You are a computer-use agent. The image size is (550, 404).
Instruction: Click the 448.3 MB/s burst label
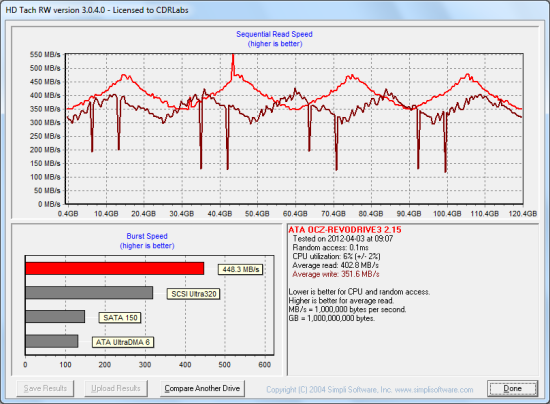[241, 269]
